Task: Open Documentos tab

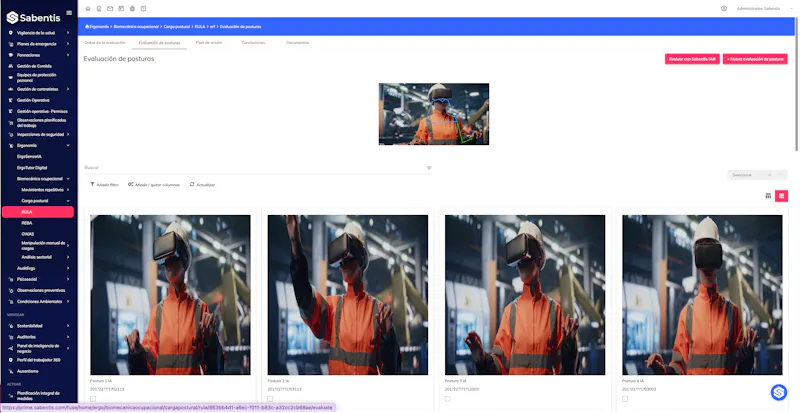Action: coord(297,43)
